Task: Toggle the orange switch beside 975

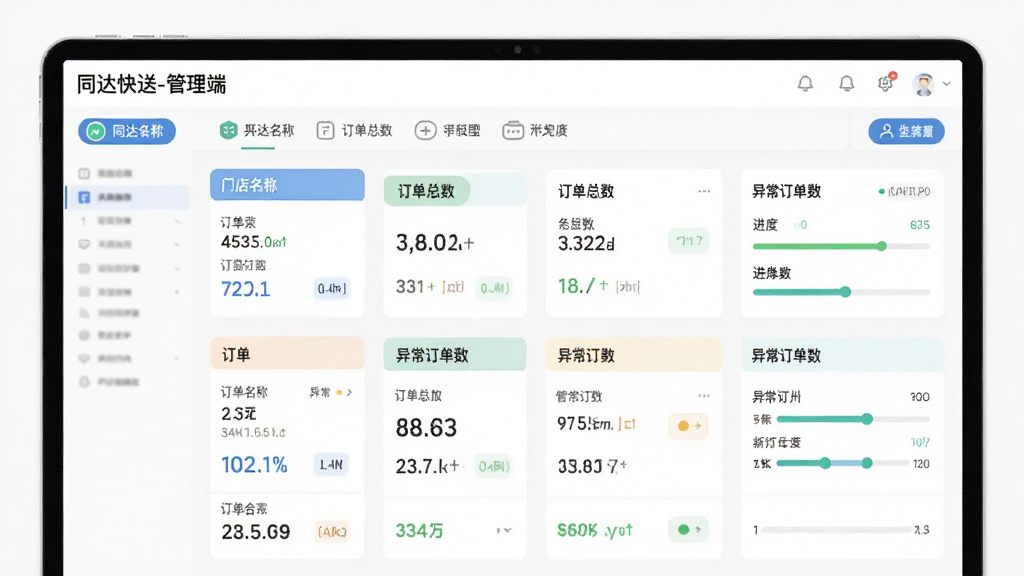Action: [689, 426]
